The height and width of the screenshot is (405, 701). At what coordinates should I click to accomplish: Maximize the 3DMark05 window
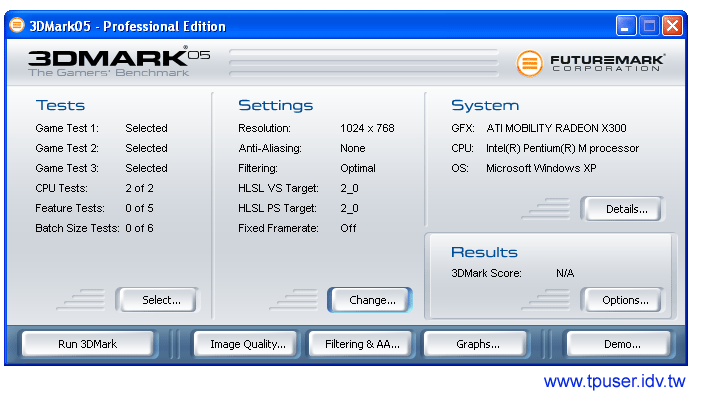point(650,26)
